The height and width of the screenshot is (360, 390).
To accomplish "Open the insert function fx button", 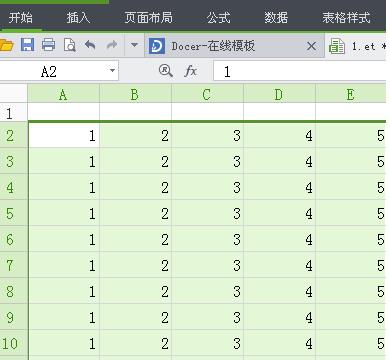I will [190, 71].
